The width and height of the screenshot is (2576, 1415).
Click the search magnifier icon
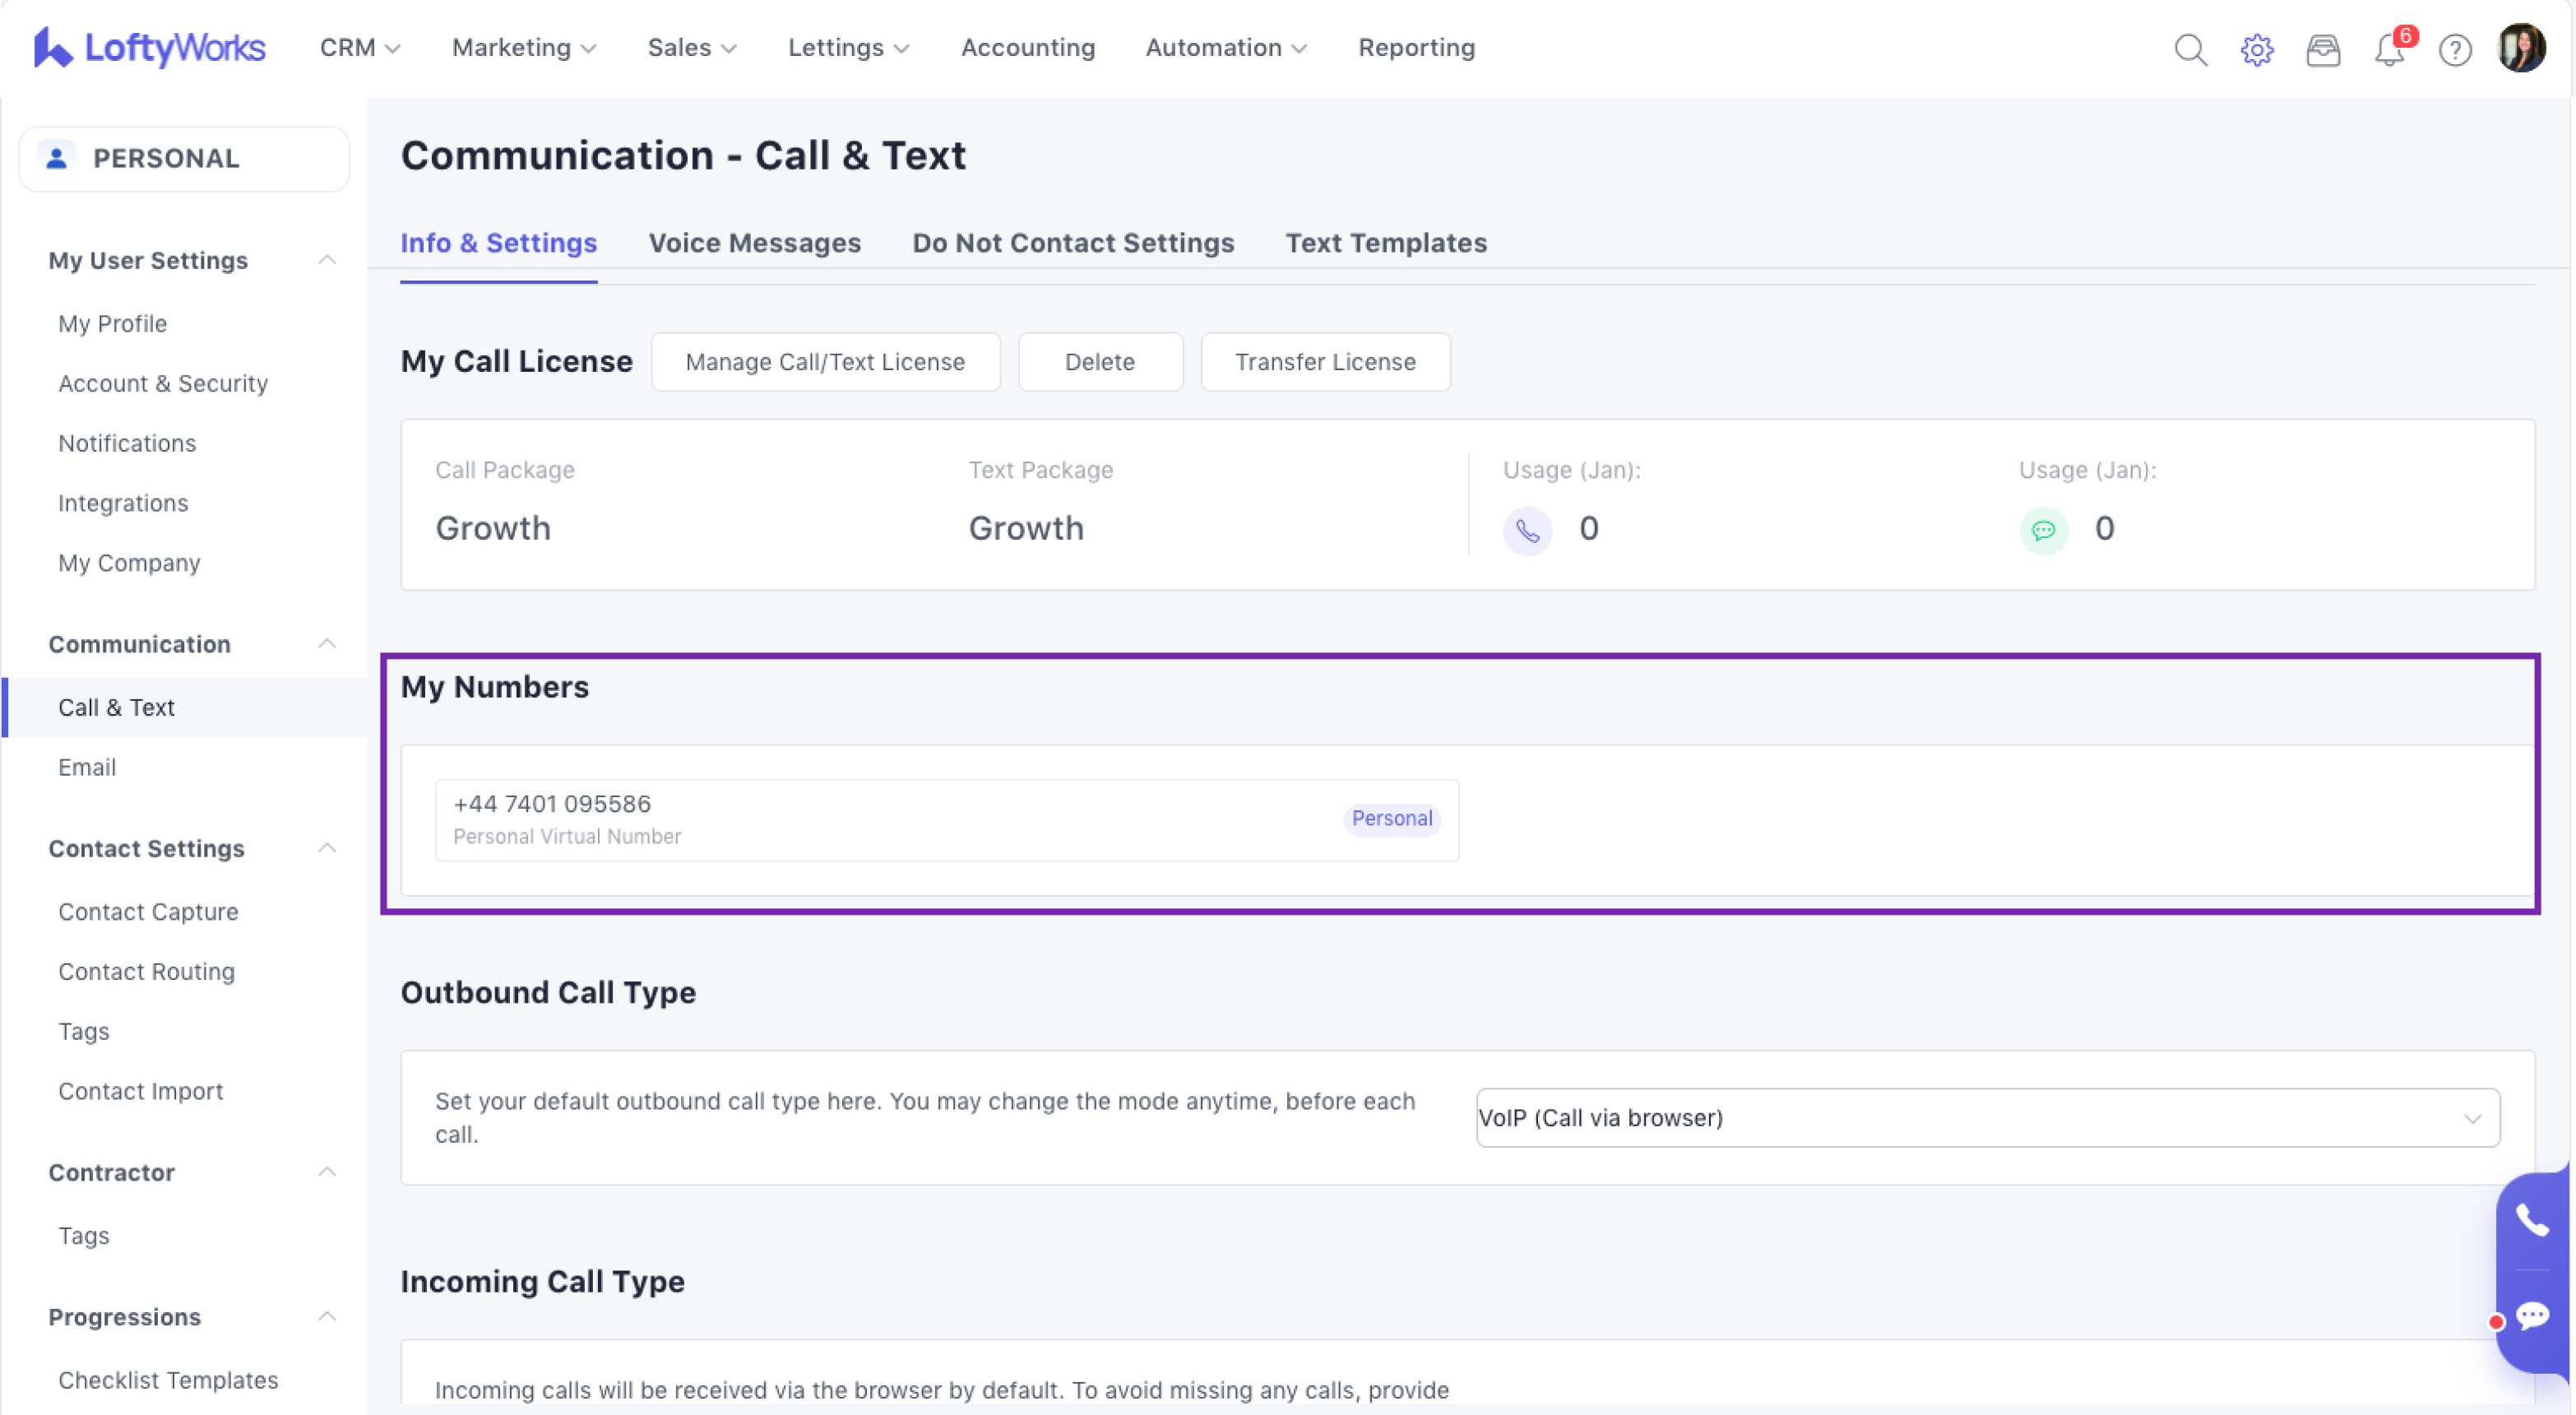2190,49
